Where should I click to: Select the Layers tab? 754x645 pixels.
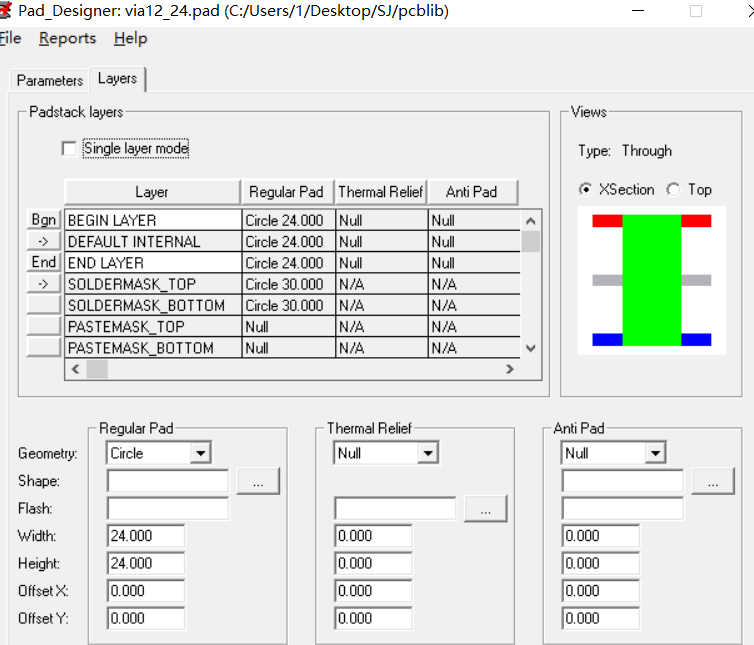tap(117, 78)
